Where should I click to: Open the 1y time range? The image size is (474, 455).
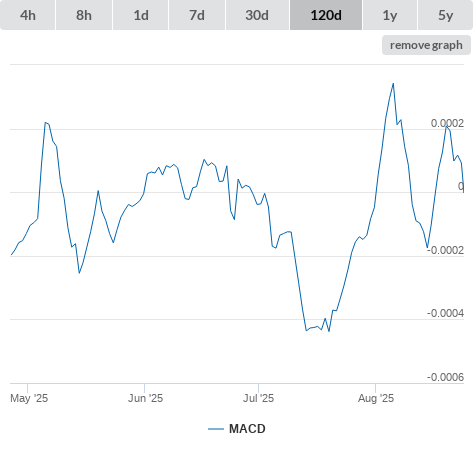(390, 15)
